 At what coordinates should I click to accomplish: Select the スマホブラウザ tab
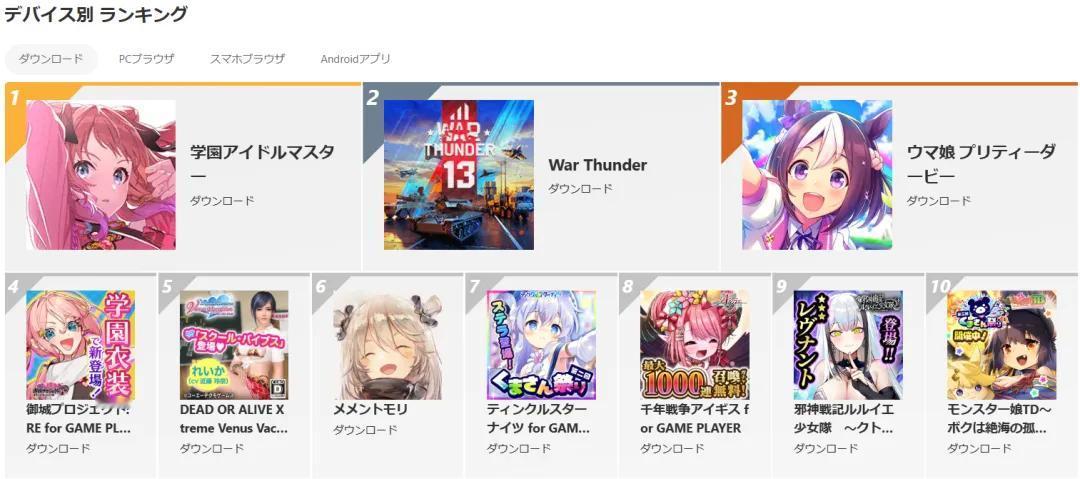pyautogui.click(x=247, y=59)
